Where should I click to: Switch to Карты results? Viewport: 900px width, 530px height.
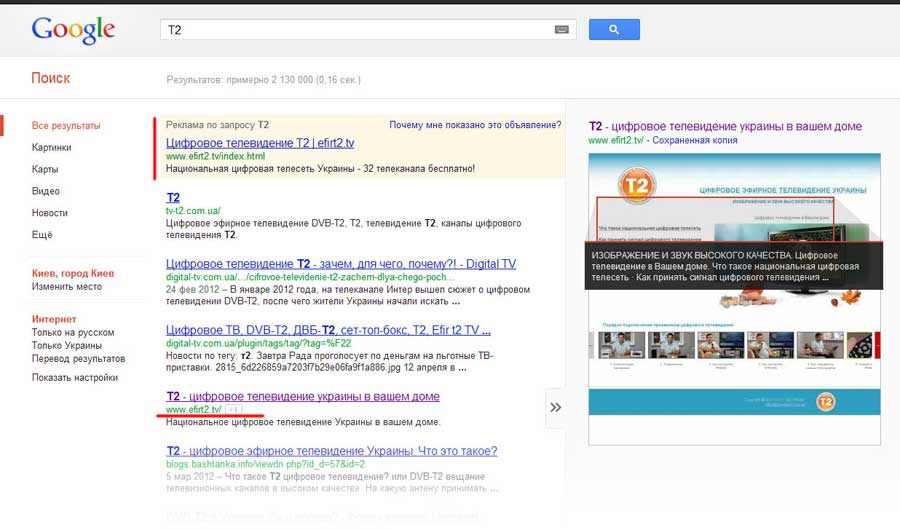(45, 169)
